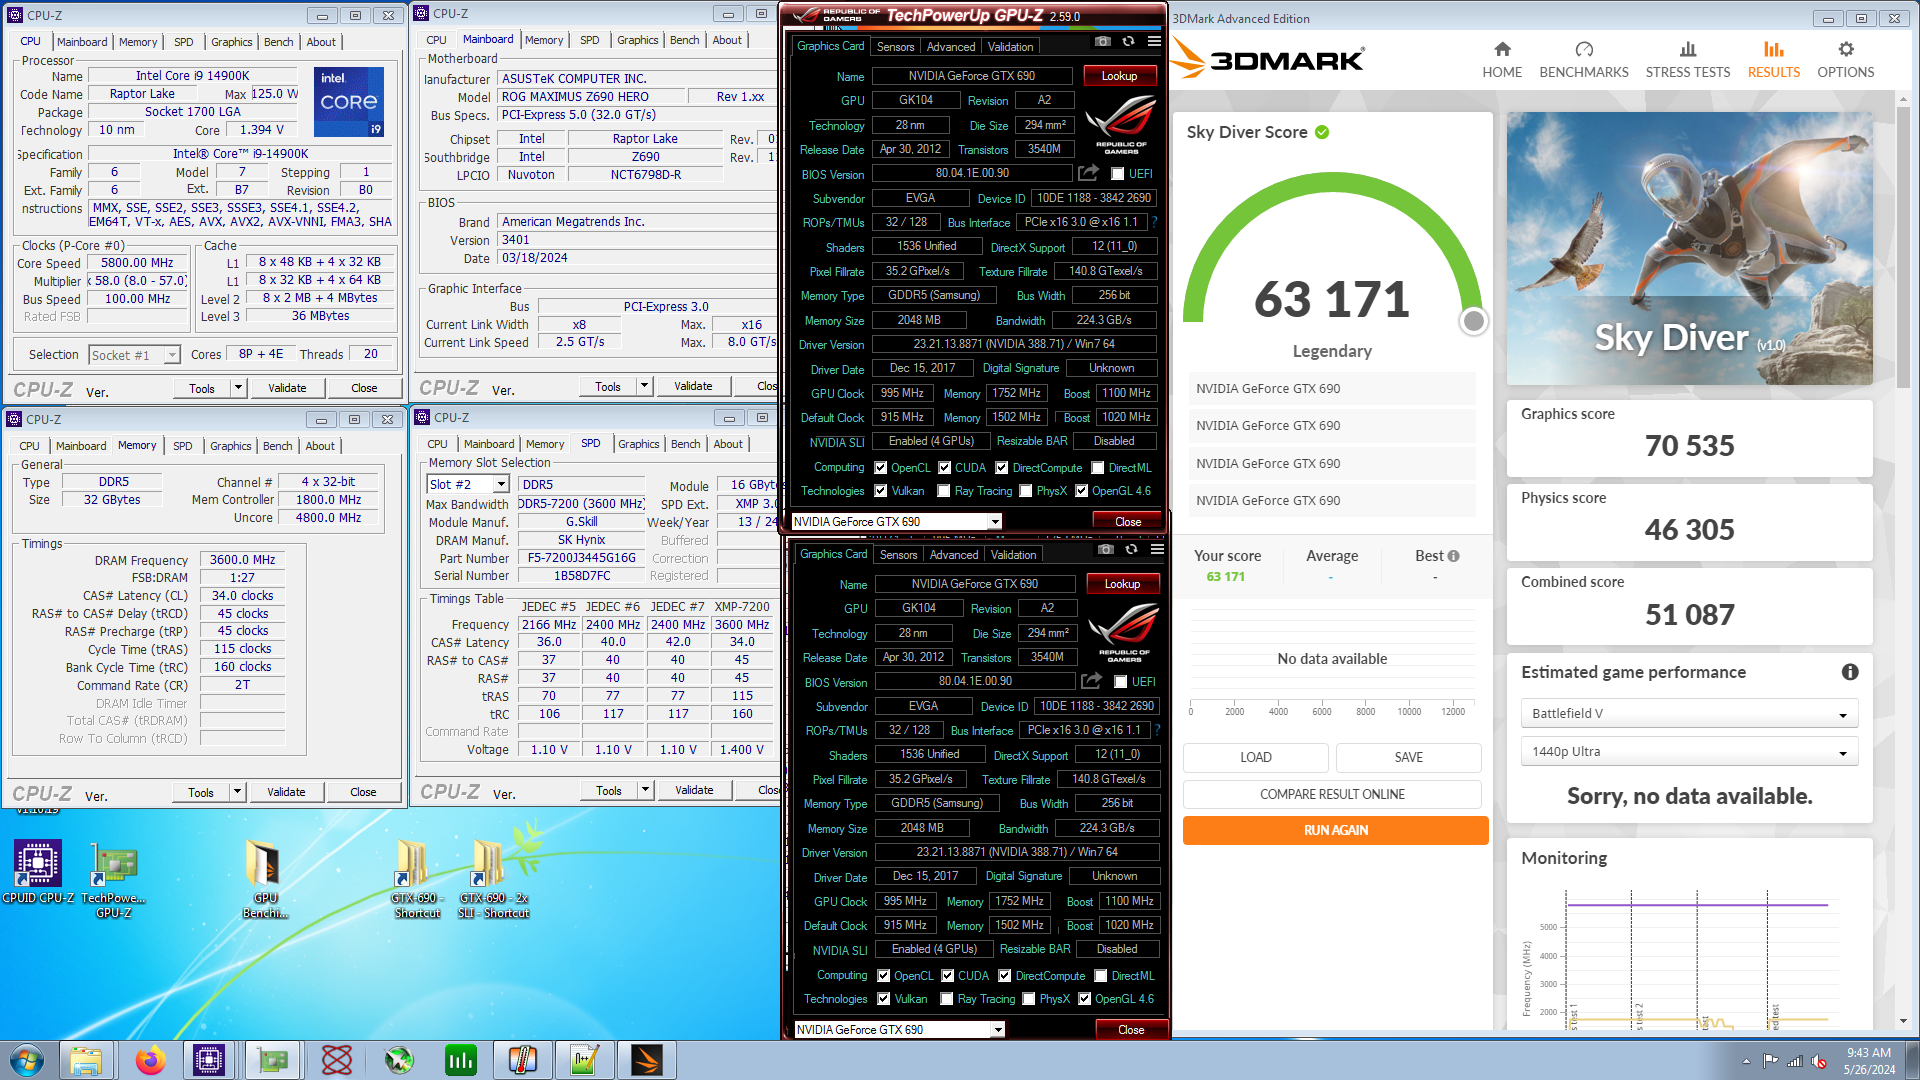
Task: Click first NVIDIA GeForce GTX 690 result row
Action: pos(1331,389)
